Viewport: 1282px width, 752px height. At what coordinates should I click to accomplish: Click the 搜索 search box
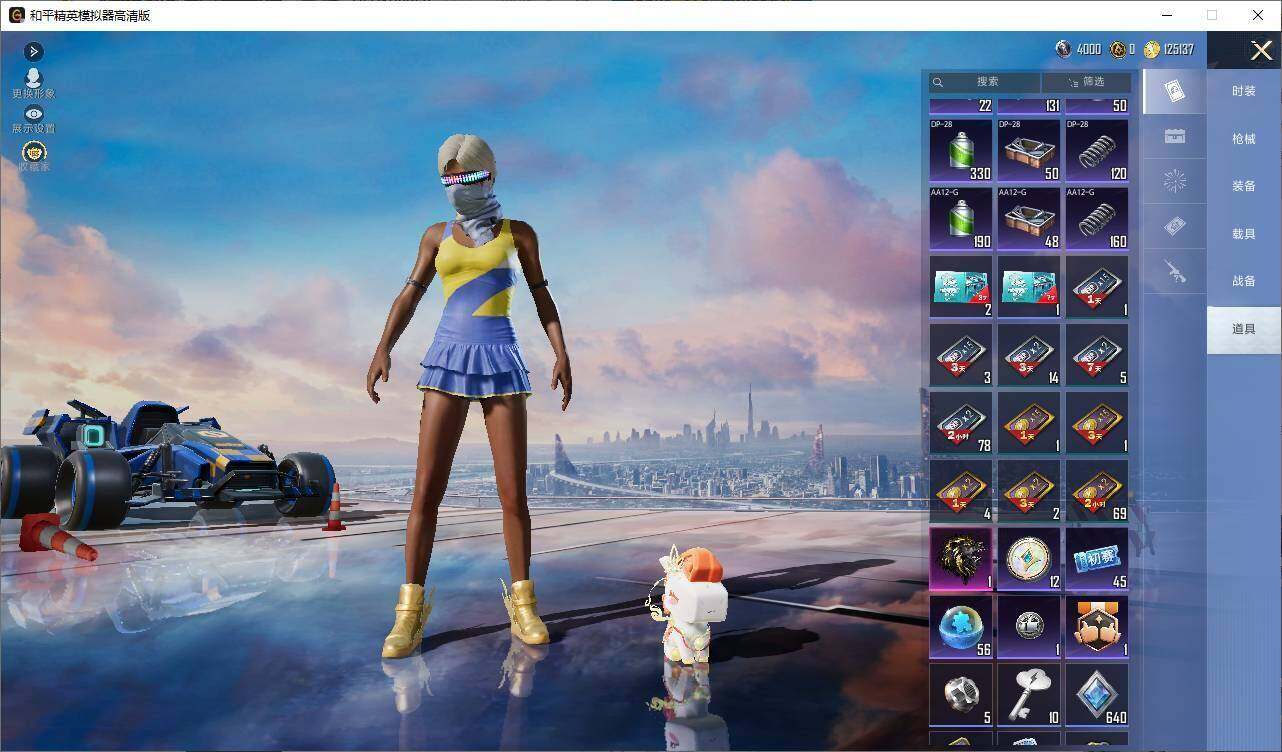(x=985, y=82)
